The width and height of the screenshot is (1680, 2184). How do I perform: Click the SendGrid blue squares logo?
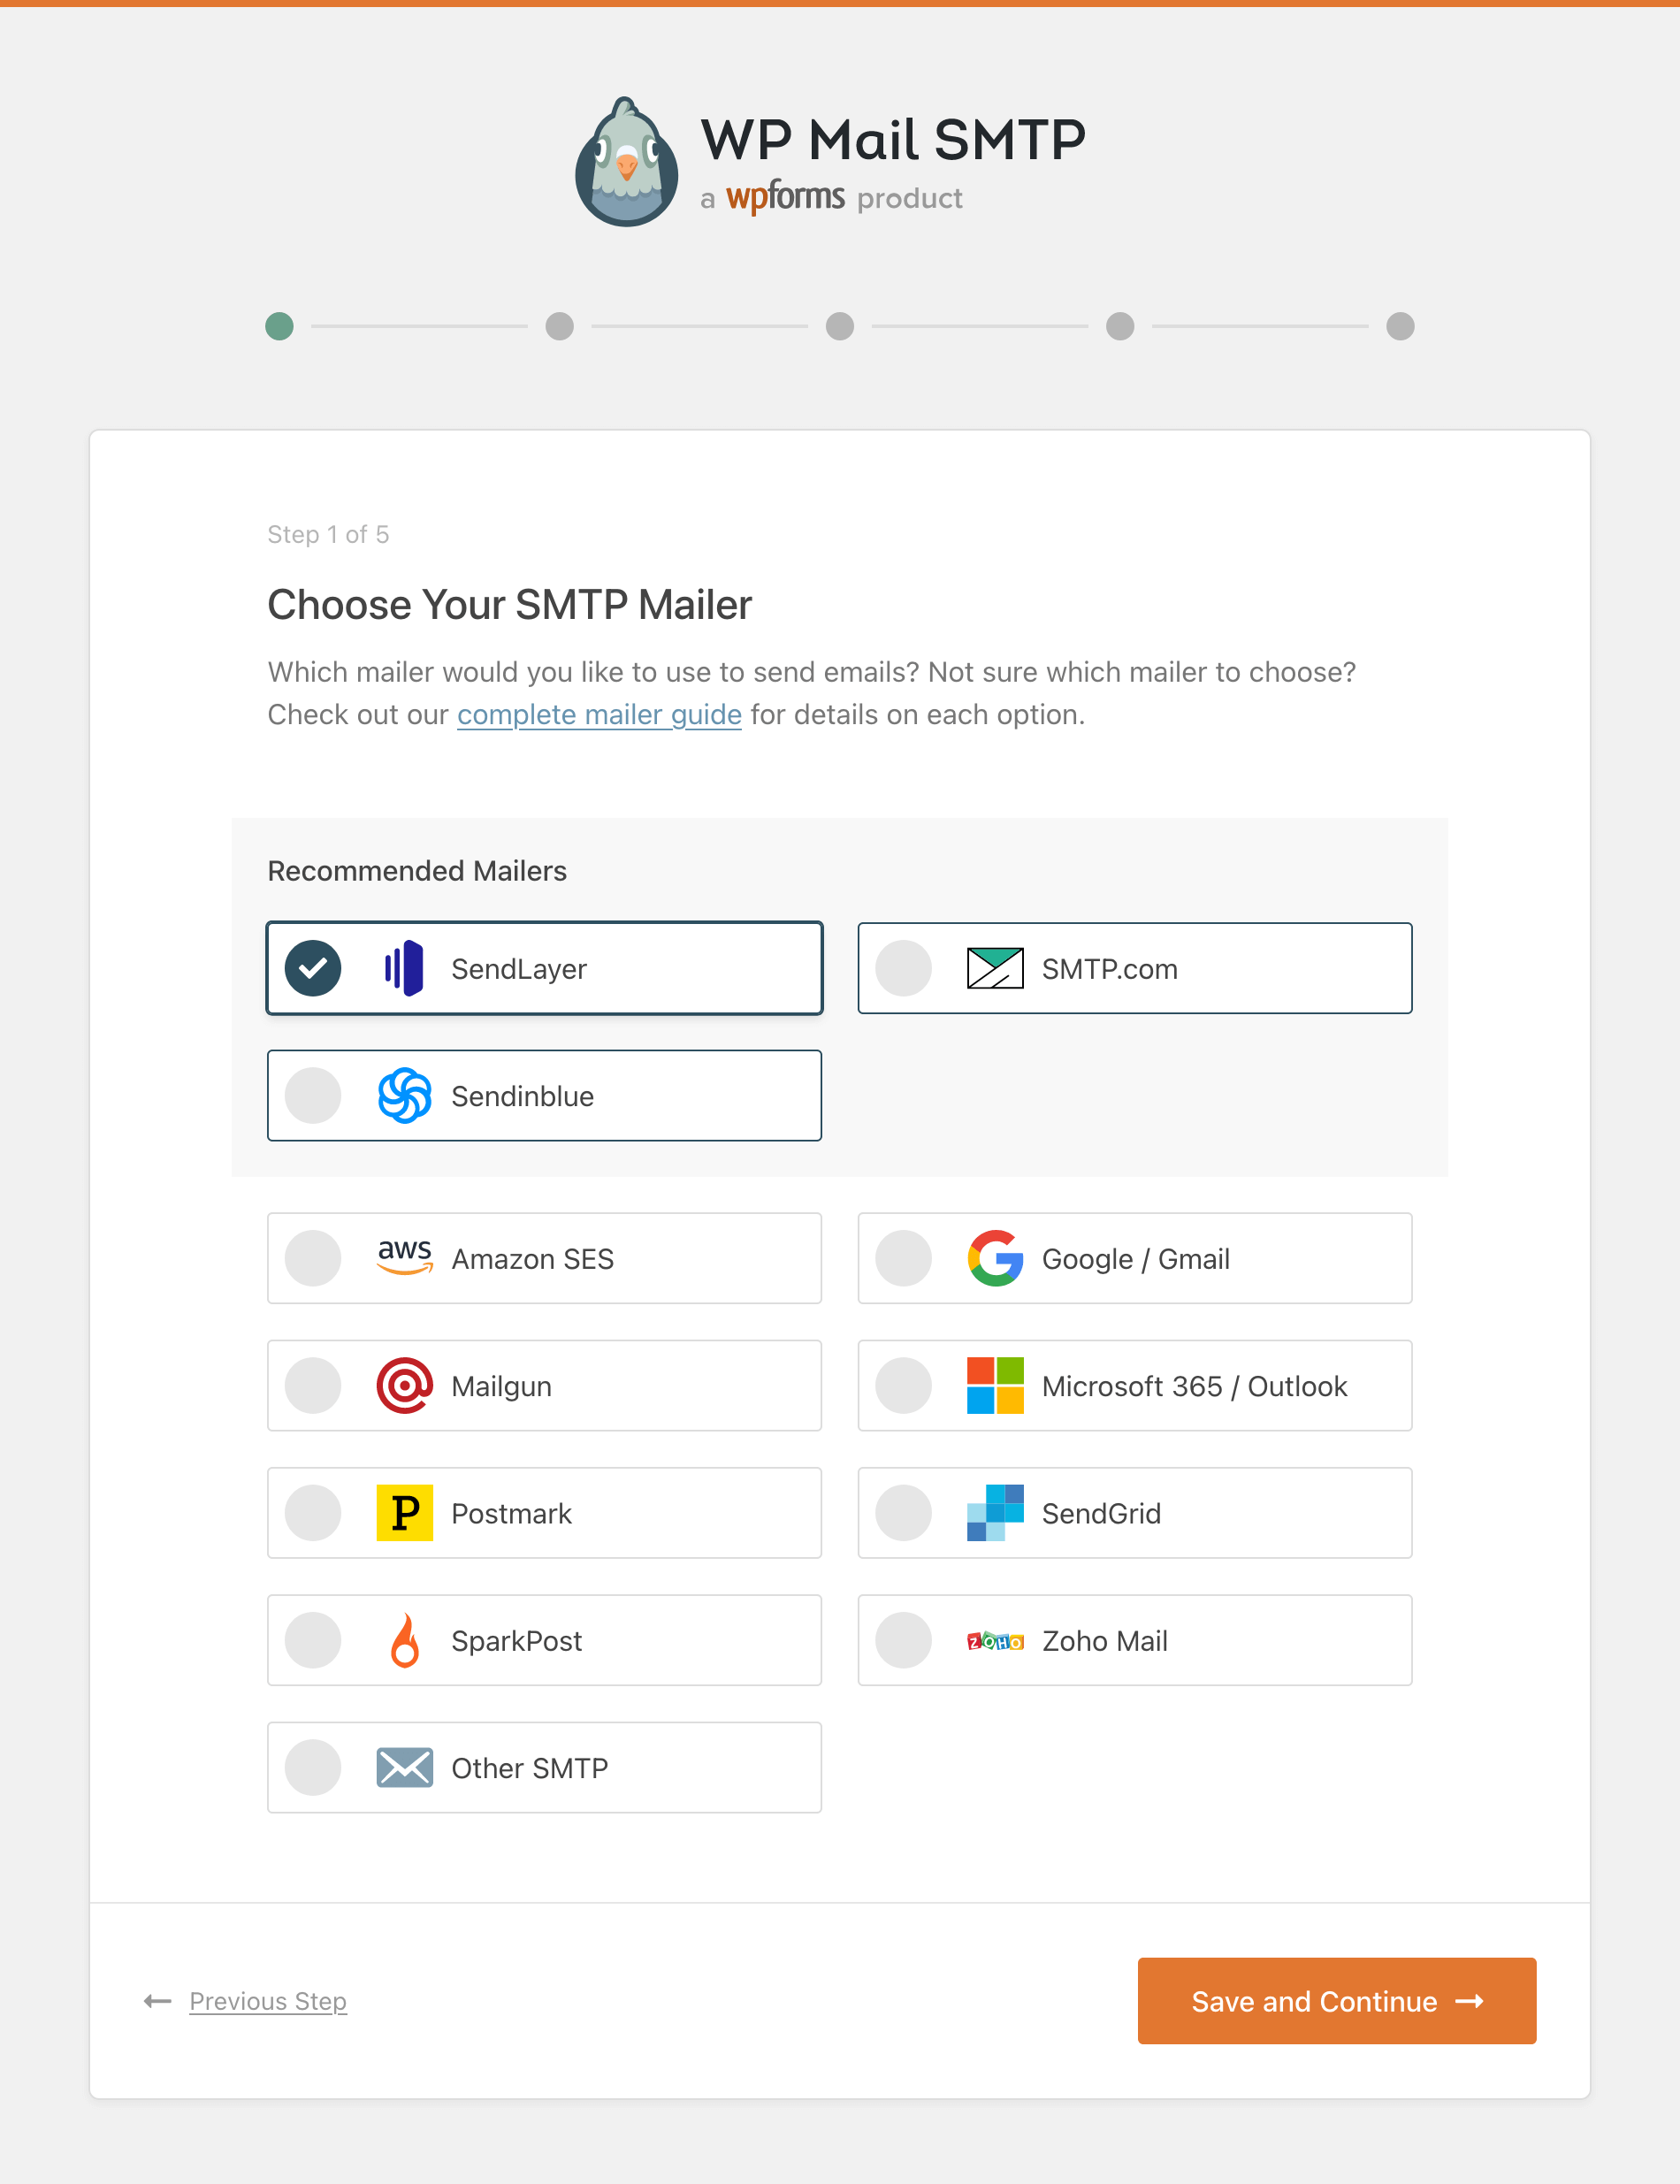995,1512
